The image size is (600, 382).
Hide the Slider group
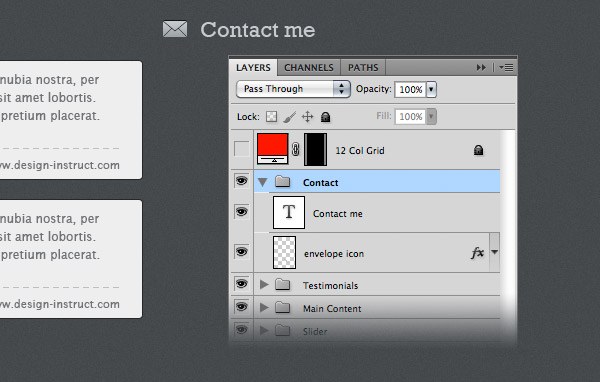(x=241, y=330)
